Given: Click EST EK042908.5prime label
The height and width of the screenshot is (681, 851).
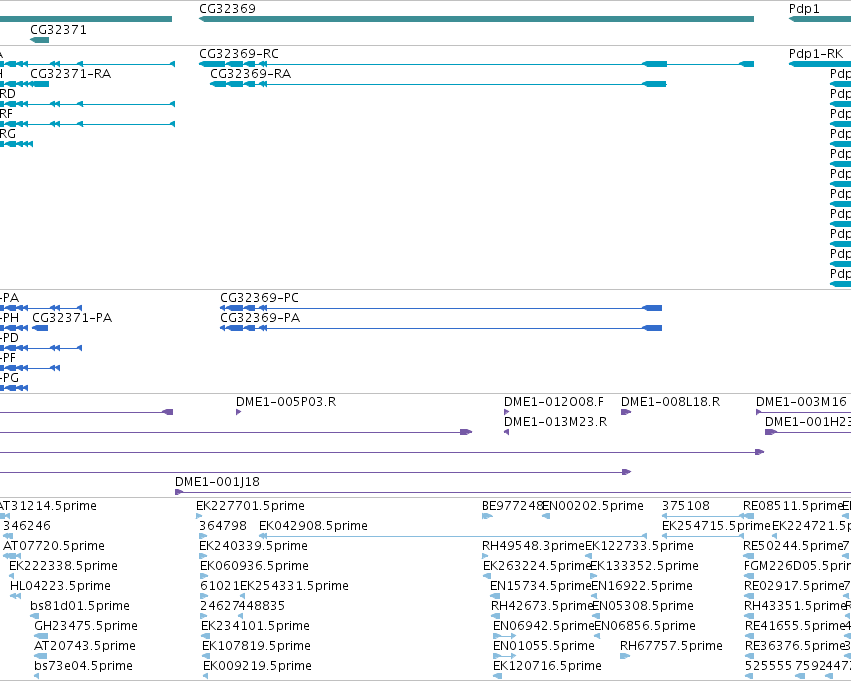Looking at the screenshot, I should [313, 526].
